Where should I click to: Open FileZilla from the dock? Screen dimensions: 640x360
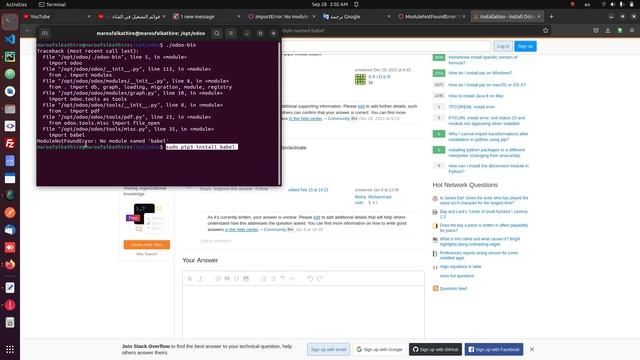pos(10,143)
